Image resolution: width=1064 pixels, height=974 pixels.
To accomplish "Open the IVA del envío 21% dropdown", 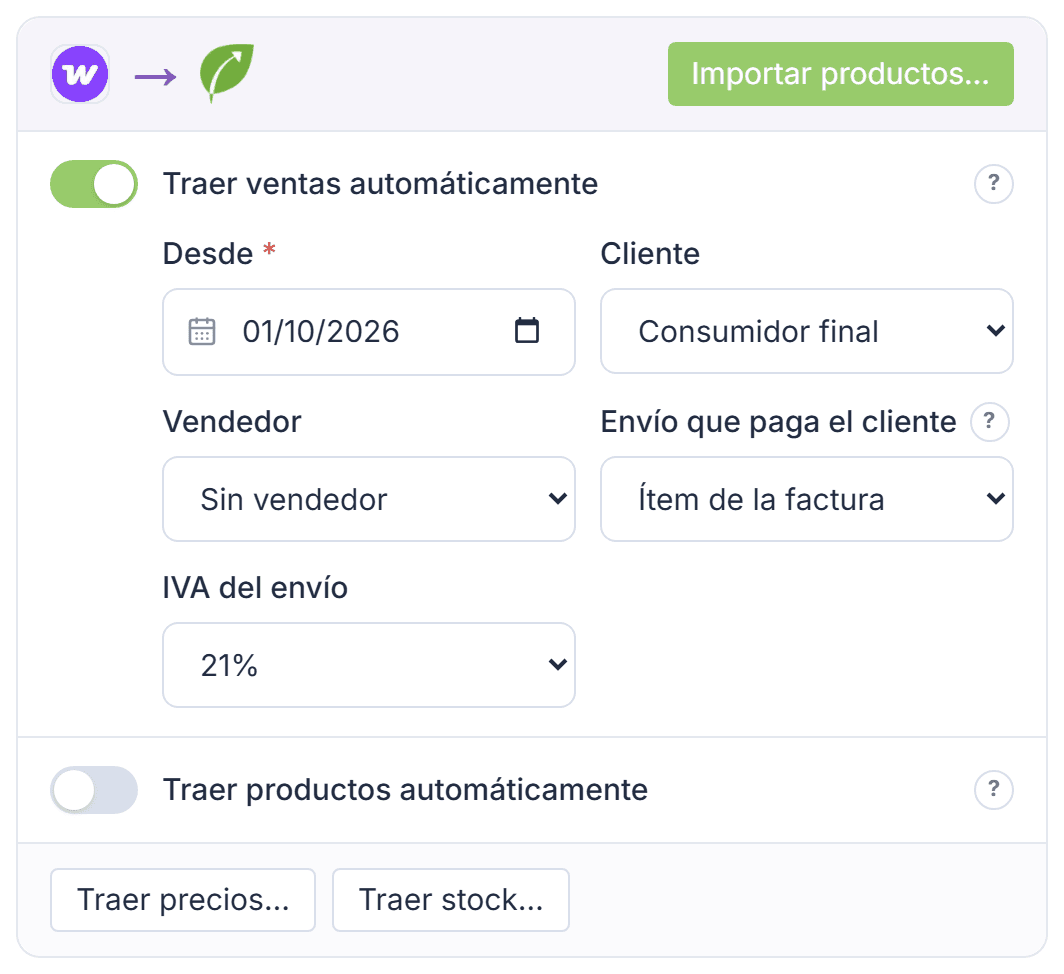I will [x=368, y=665].
